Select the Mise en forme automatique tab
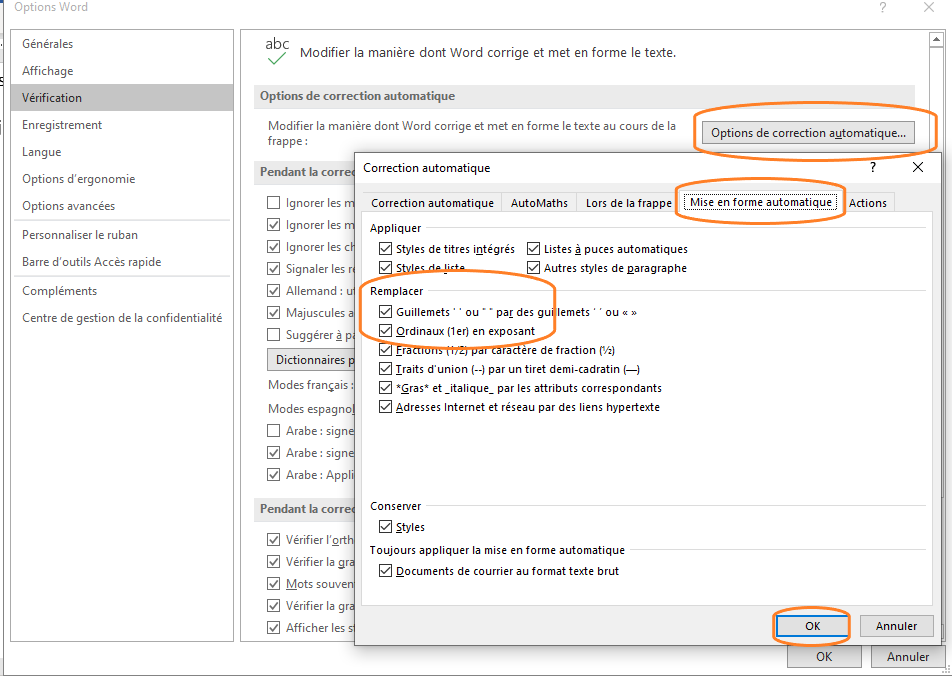952x676 pixels. (761, 202)
